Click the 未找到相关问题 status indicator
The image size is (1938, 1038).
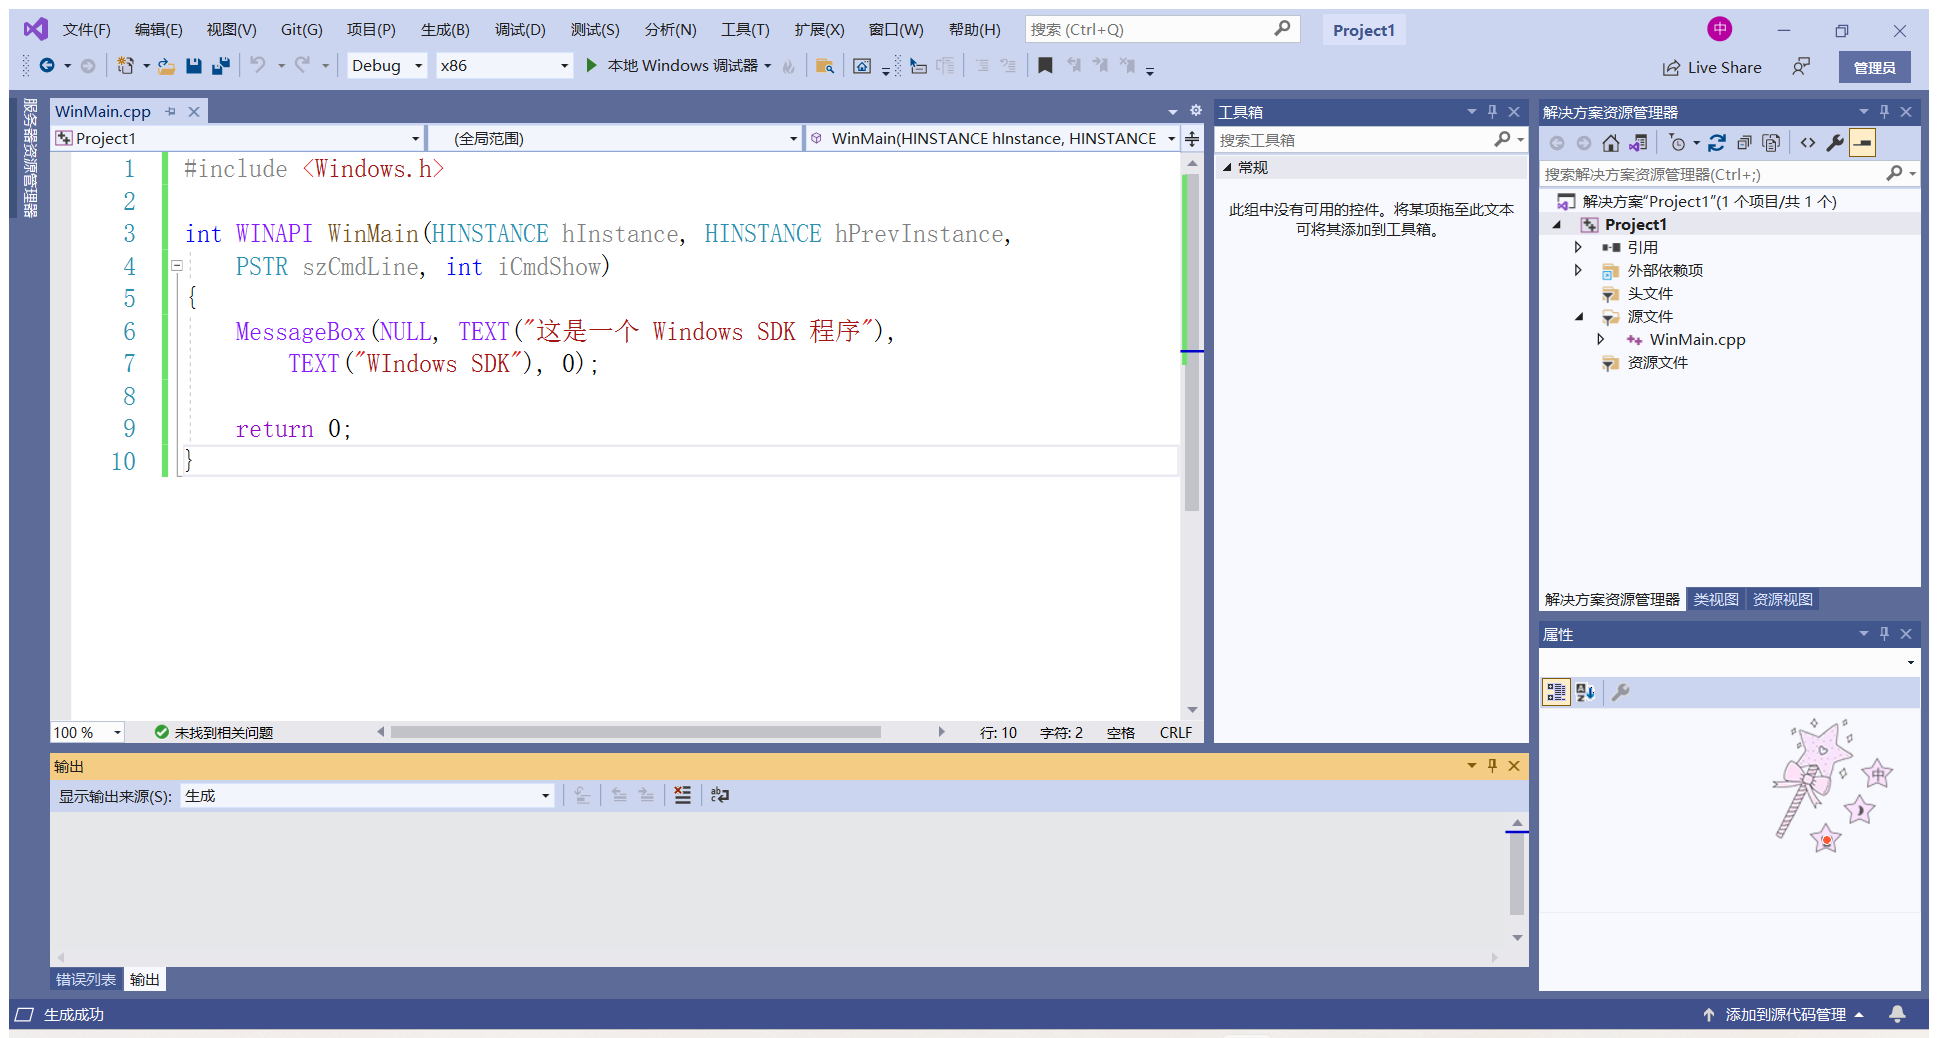pyautogui.click(x=214, y=733)
